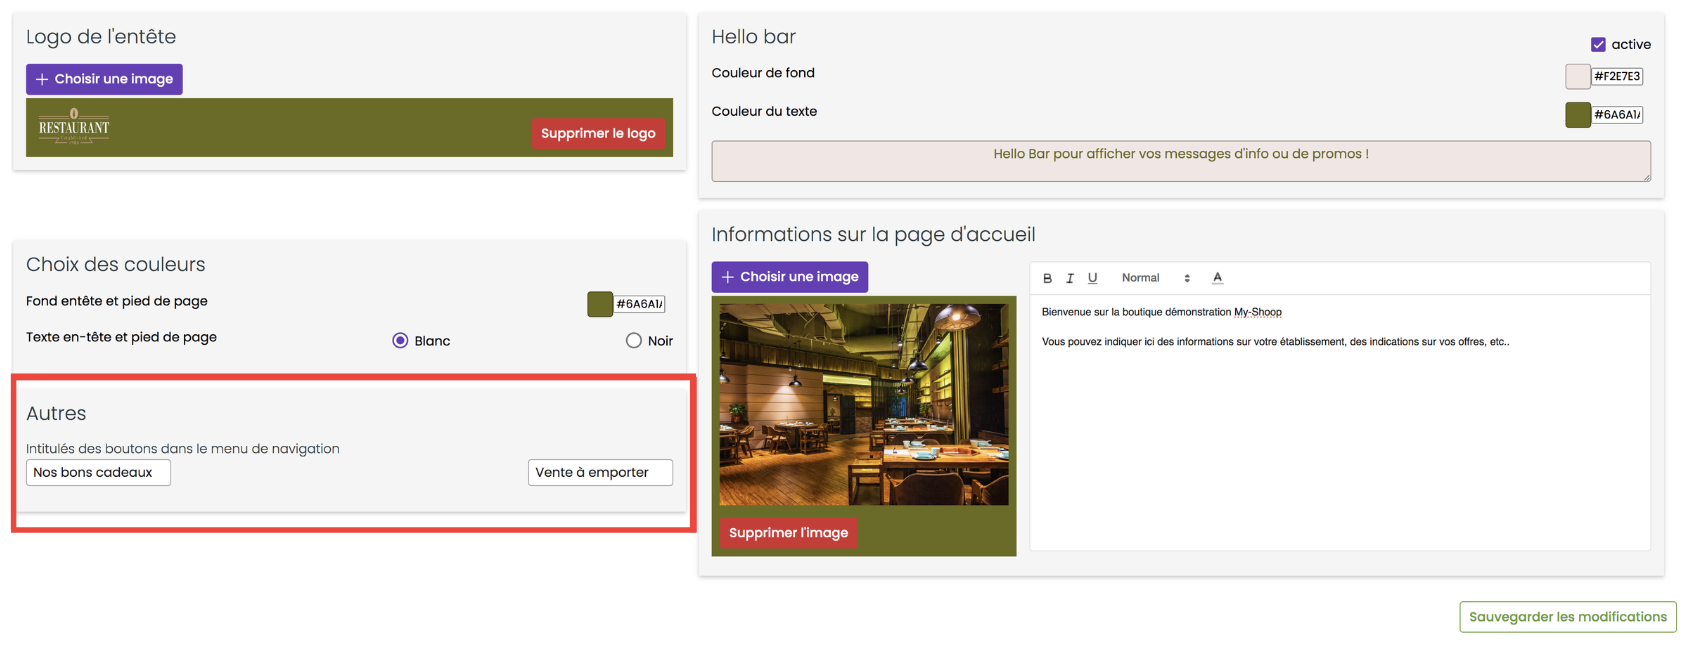The height and width of the screenshot is (666, 1686).
Task: Click Choisir une image for homepage
Action: point(789,277)
